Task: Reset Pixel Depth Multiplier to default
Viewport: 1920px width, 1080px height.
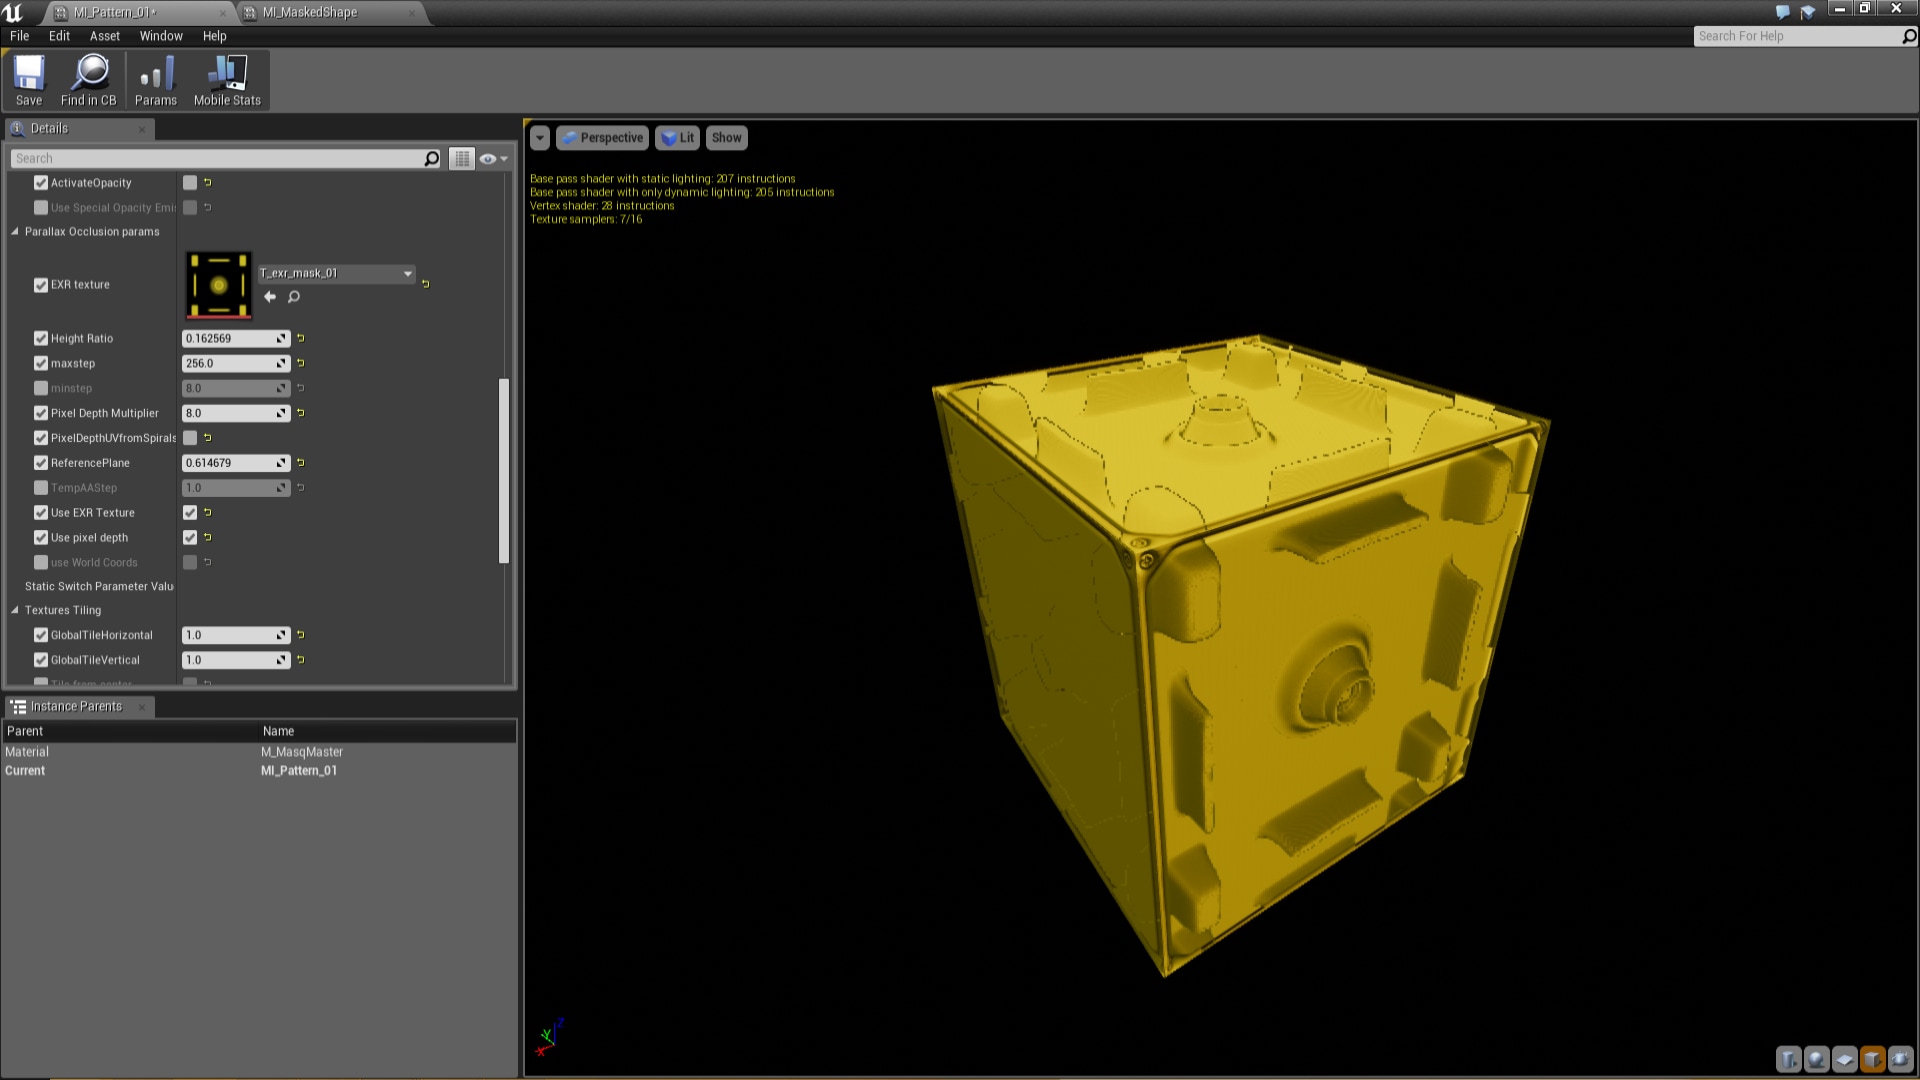Action: click(x=300, y=413)
